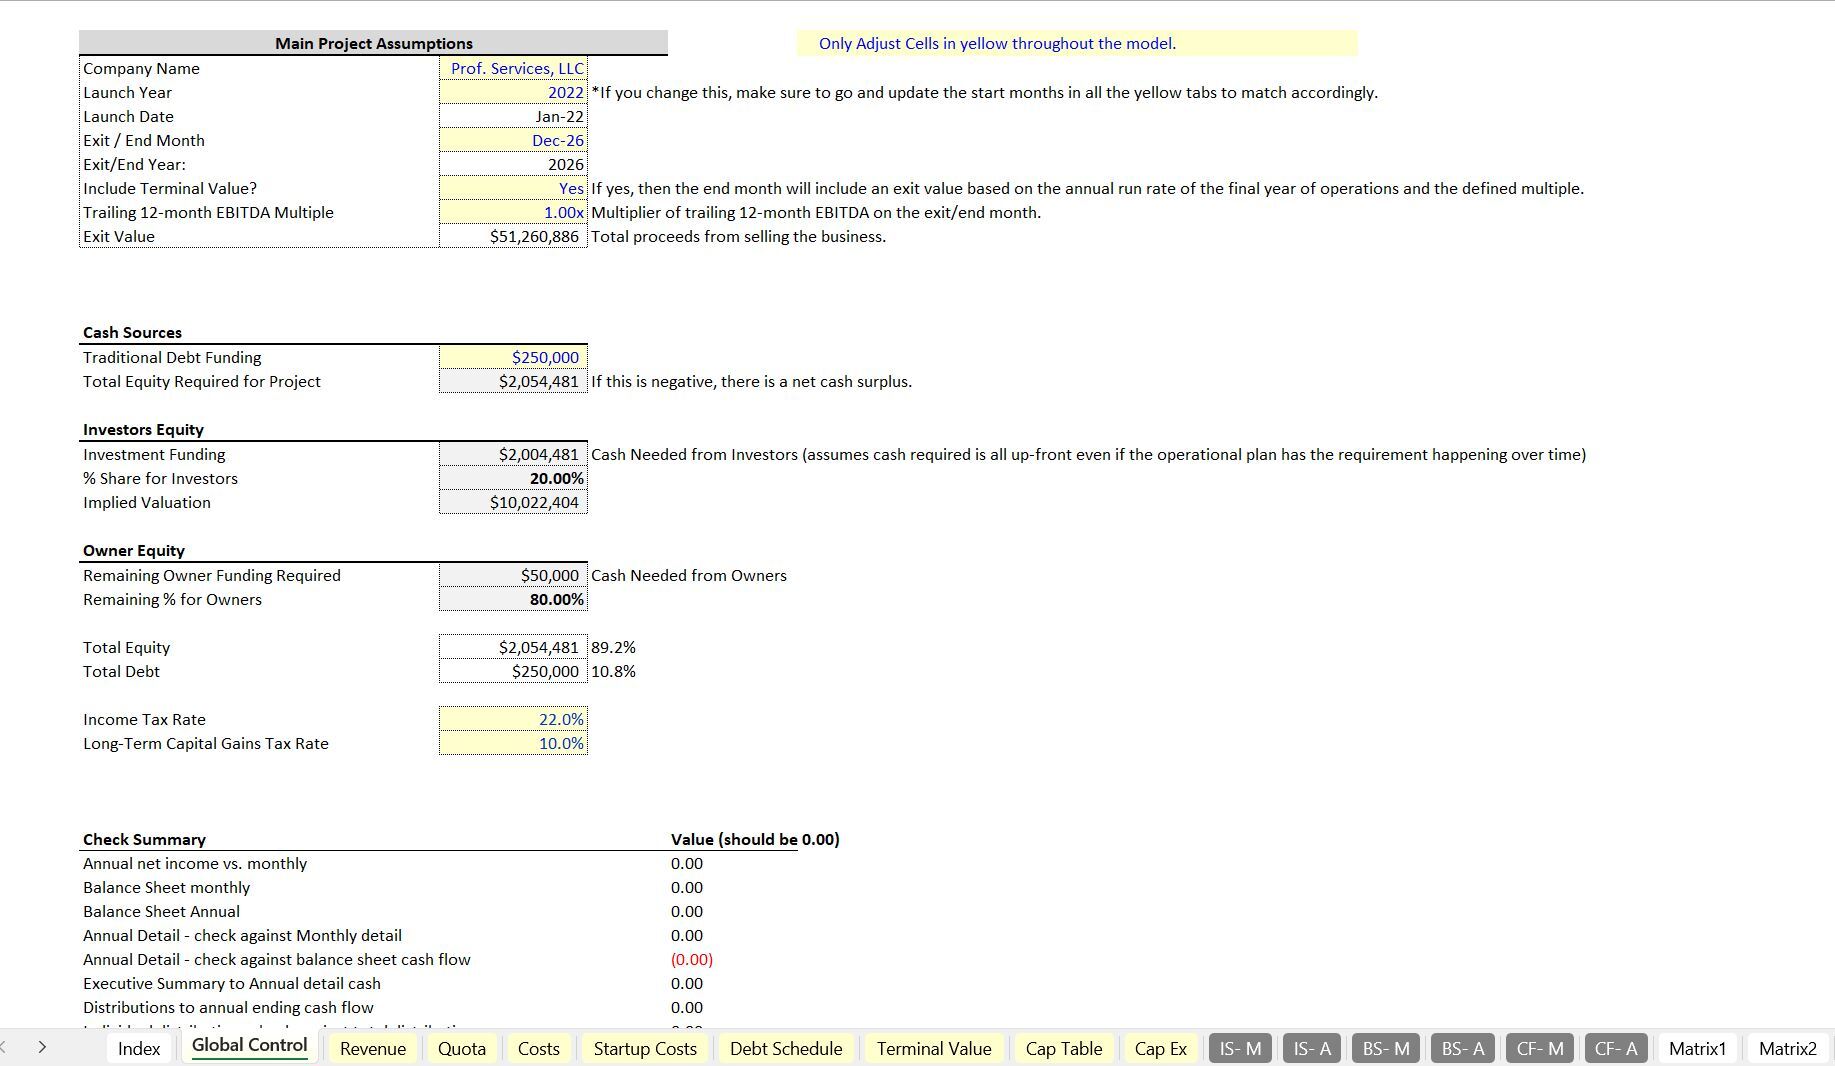Screen dimensions: 1835x1066
Task: Go to the Costs sheet tab
Action: [x=538, y=1048]
